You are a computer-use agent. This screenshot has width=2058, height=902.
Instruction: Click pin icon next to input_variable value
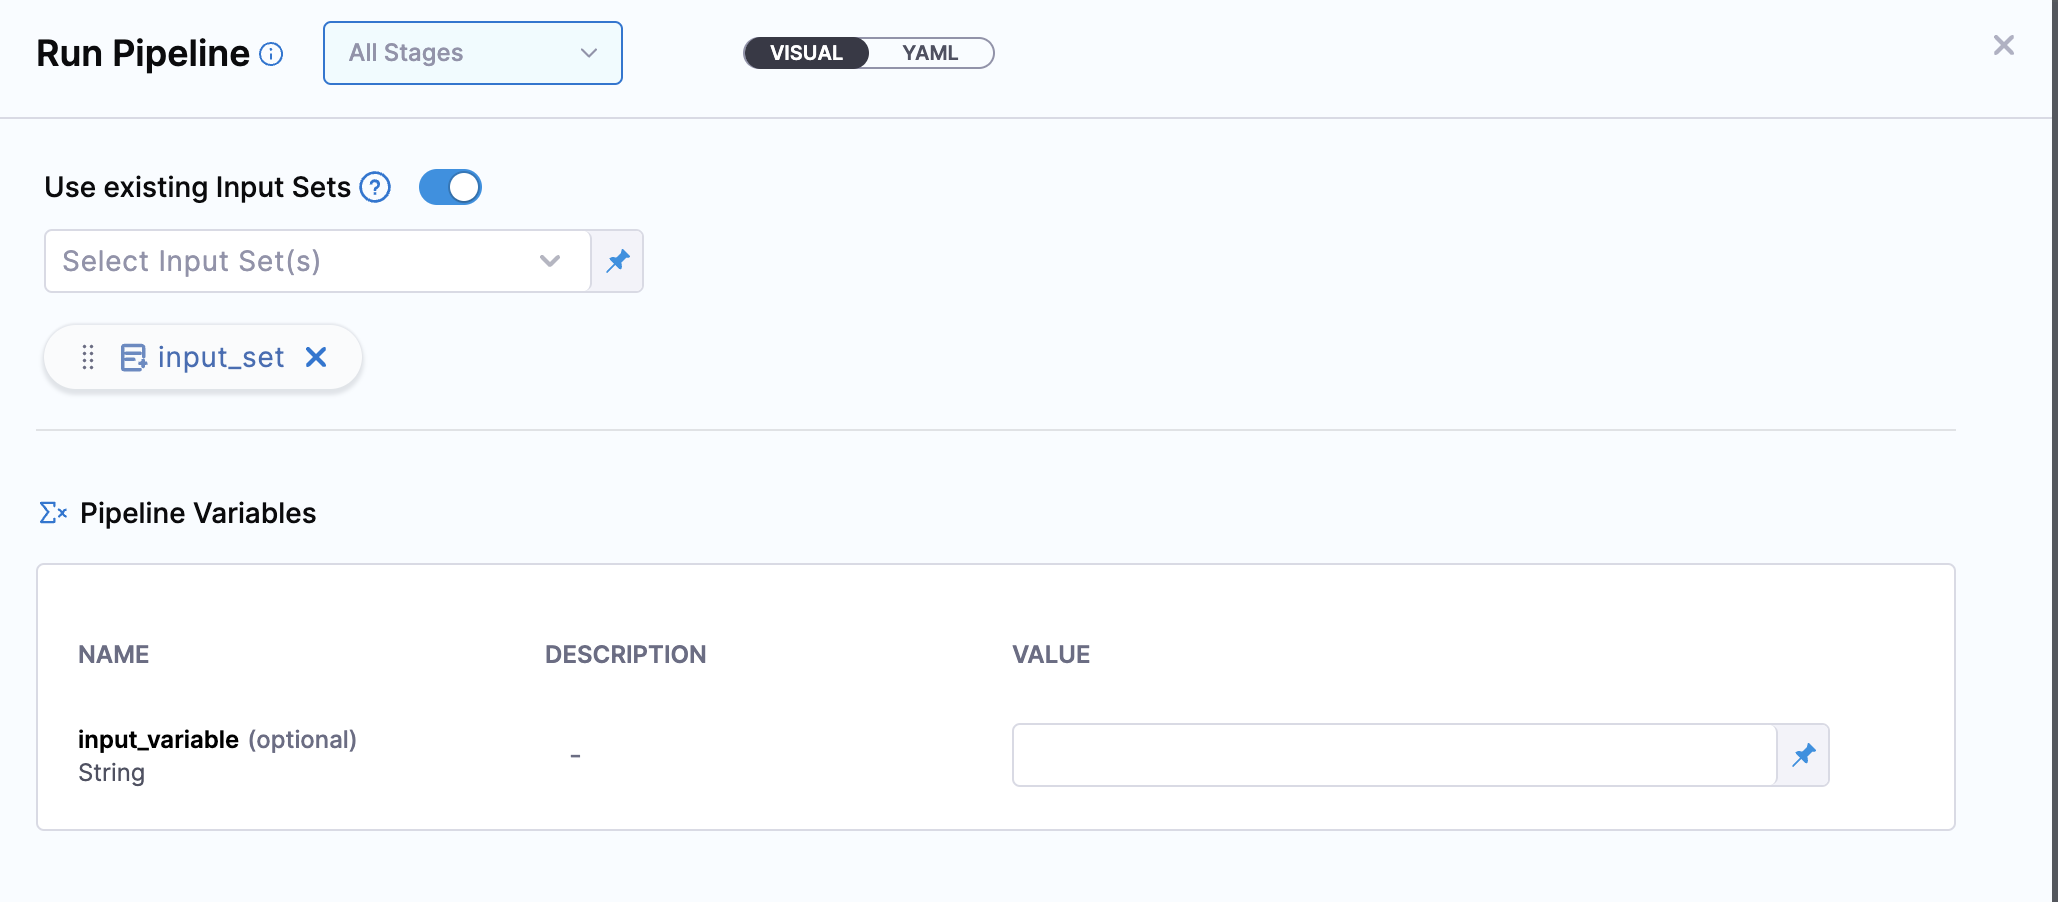[x=1803, y=755]
